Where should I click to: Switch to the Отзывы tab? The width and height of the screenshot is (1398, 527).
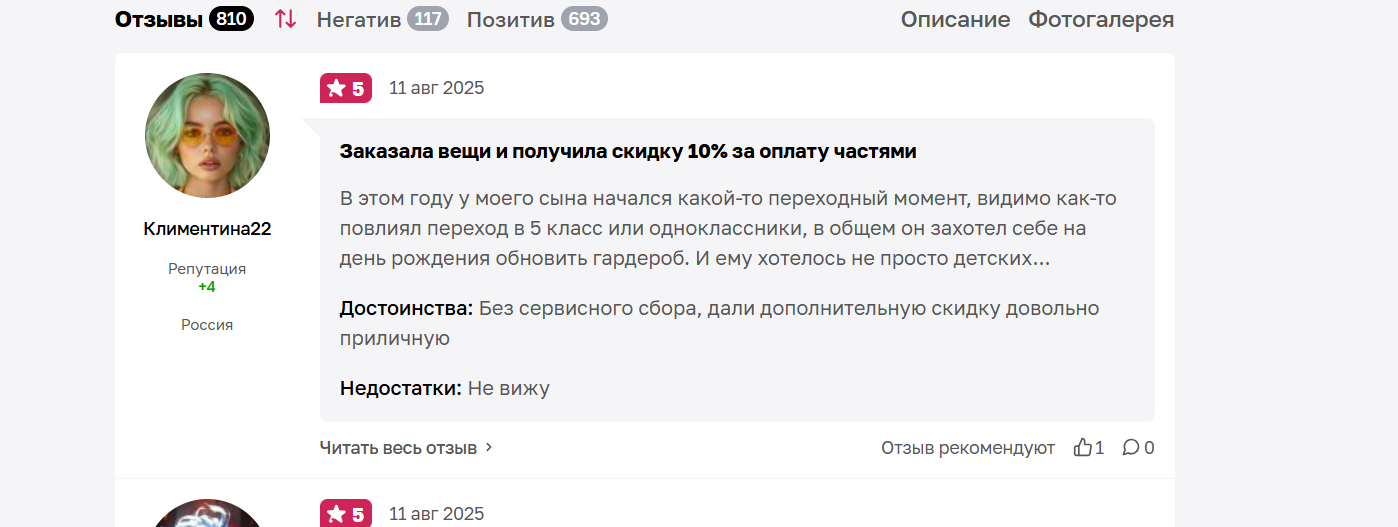click(159, 19)
